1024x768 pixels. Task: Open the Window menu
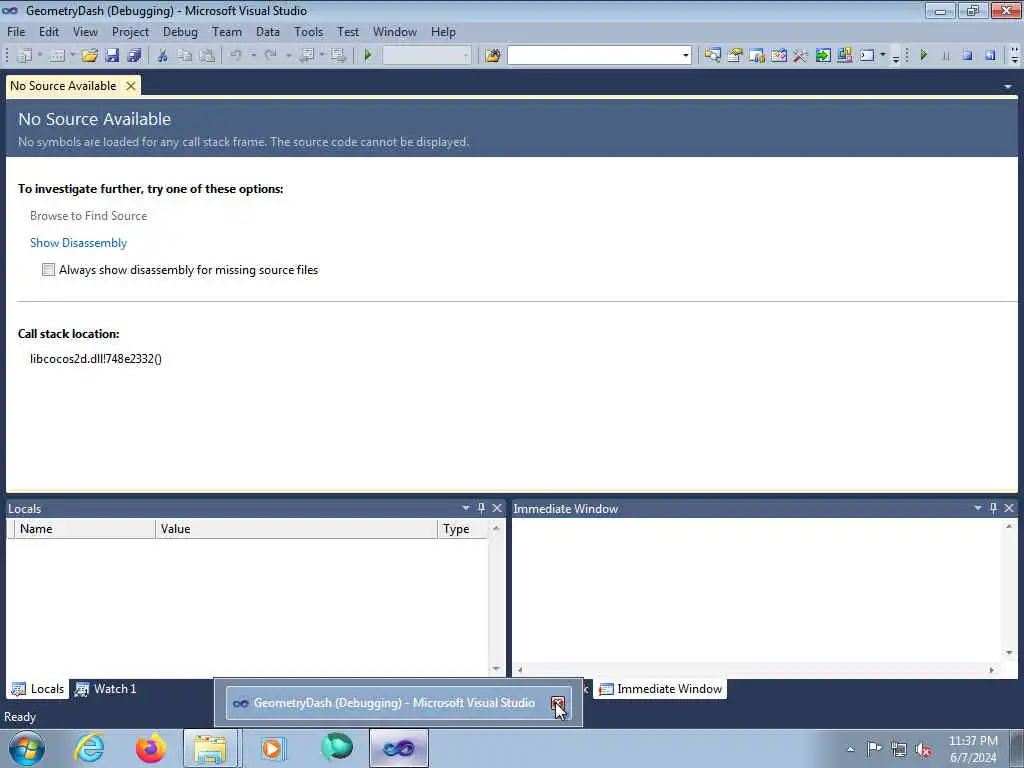point(394,32)
